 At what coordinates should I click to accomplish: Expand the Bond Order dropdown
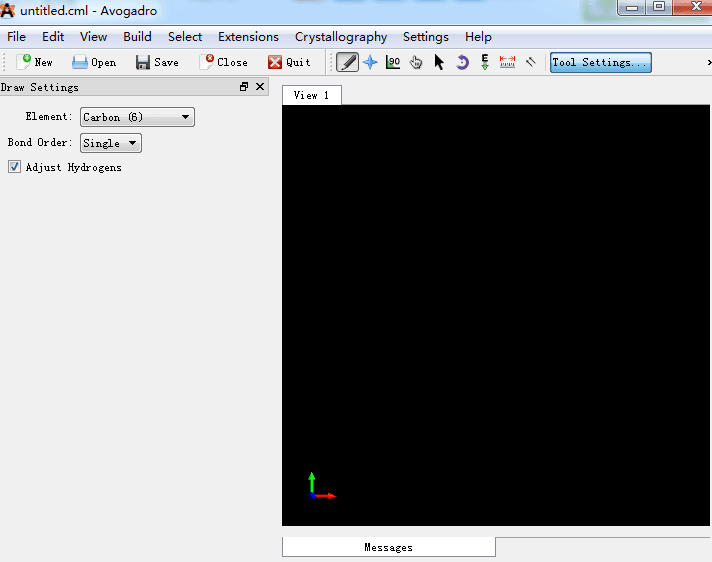pyautogui.click(x=110, y=143)
